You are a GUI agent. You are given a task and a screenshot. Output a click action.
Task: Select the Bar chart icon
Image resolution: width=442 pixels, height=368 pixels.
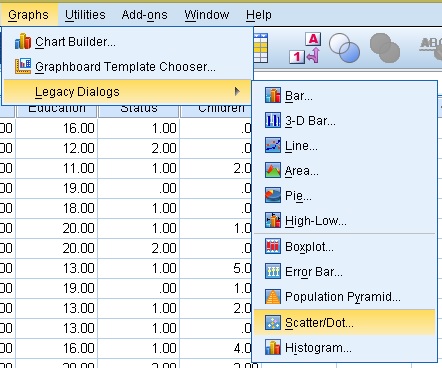tap(273, 96)
